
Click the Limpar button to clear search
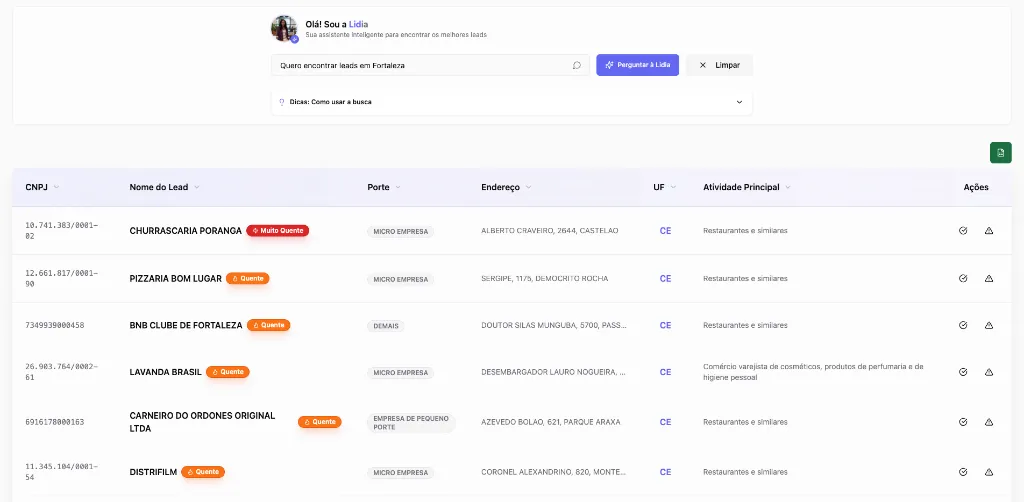719,65
